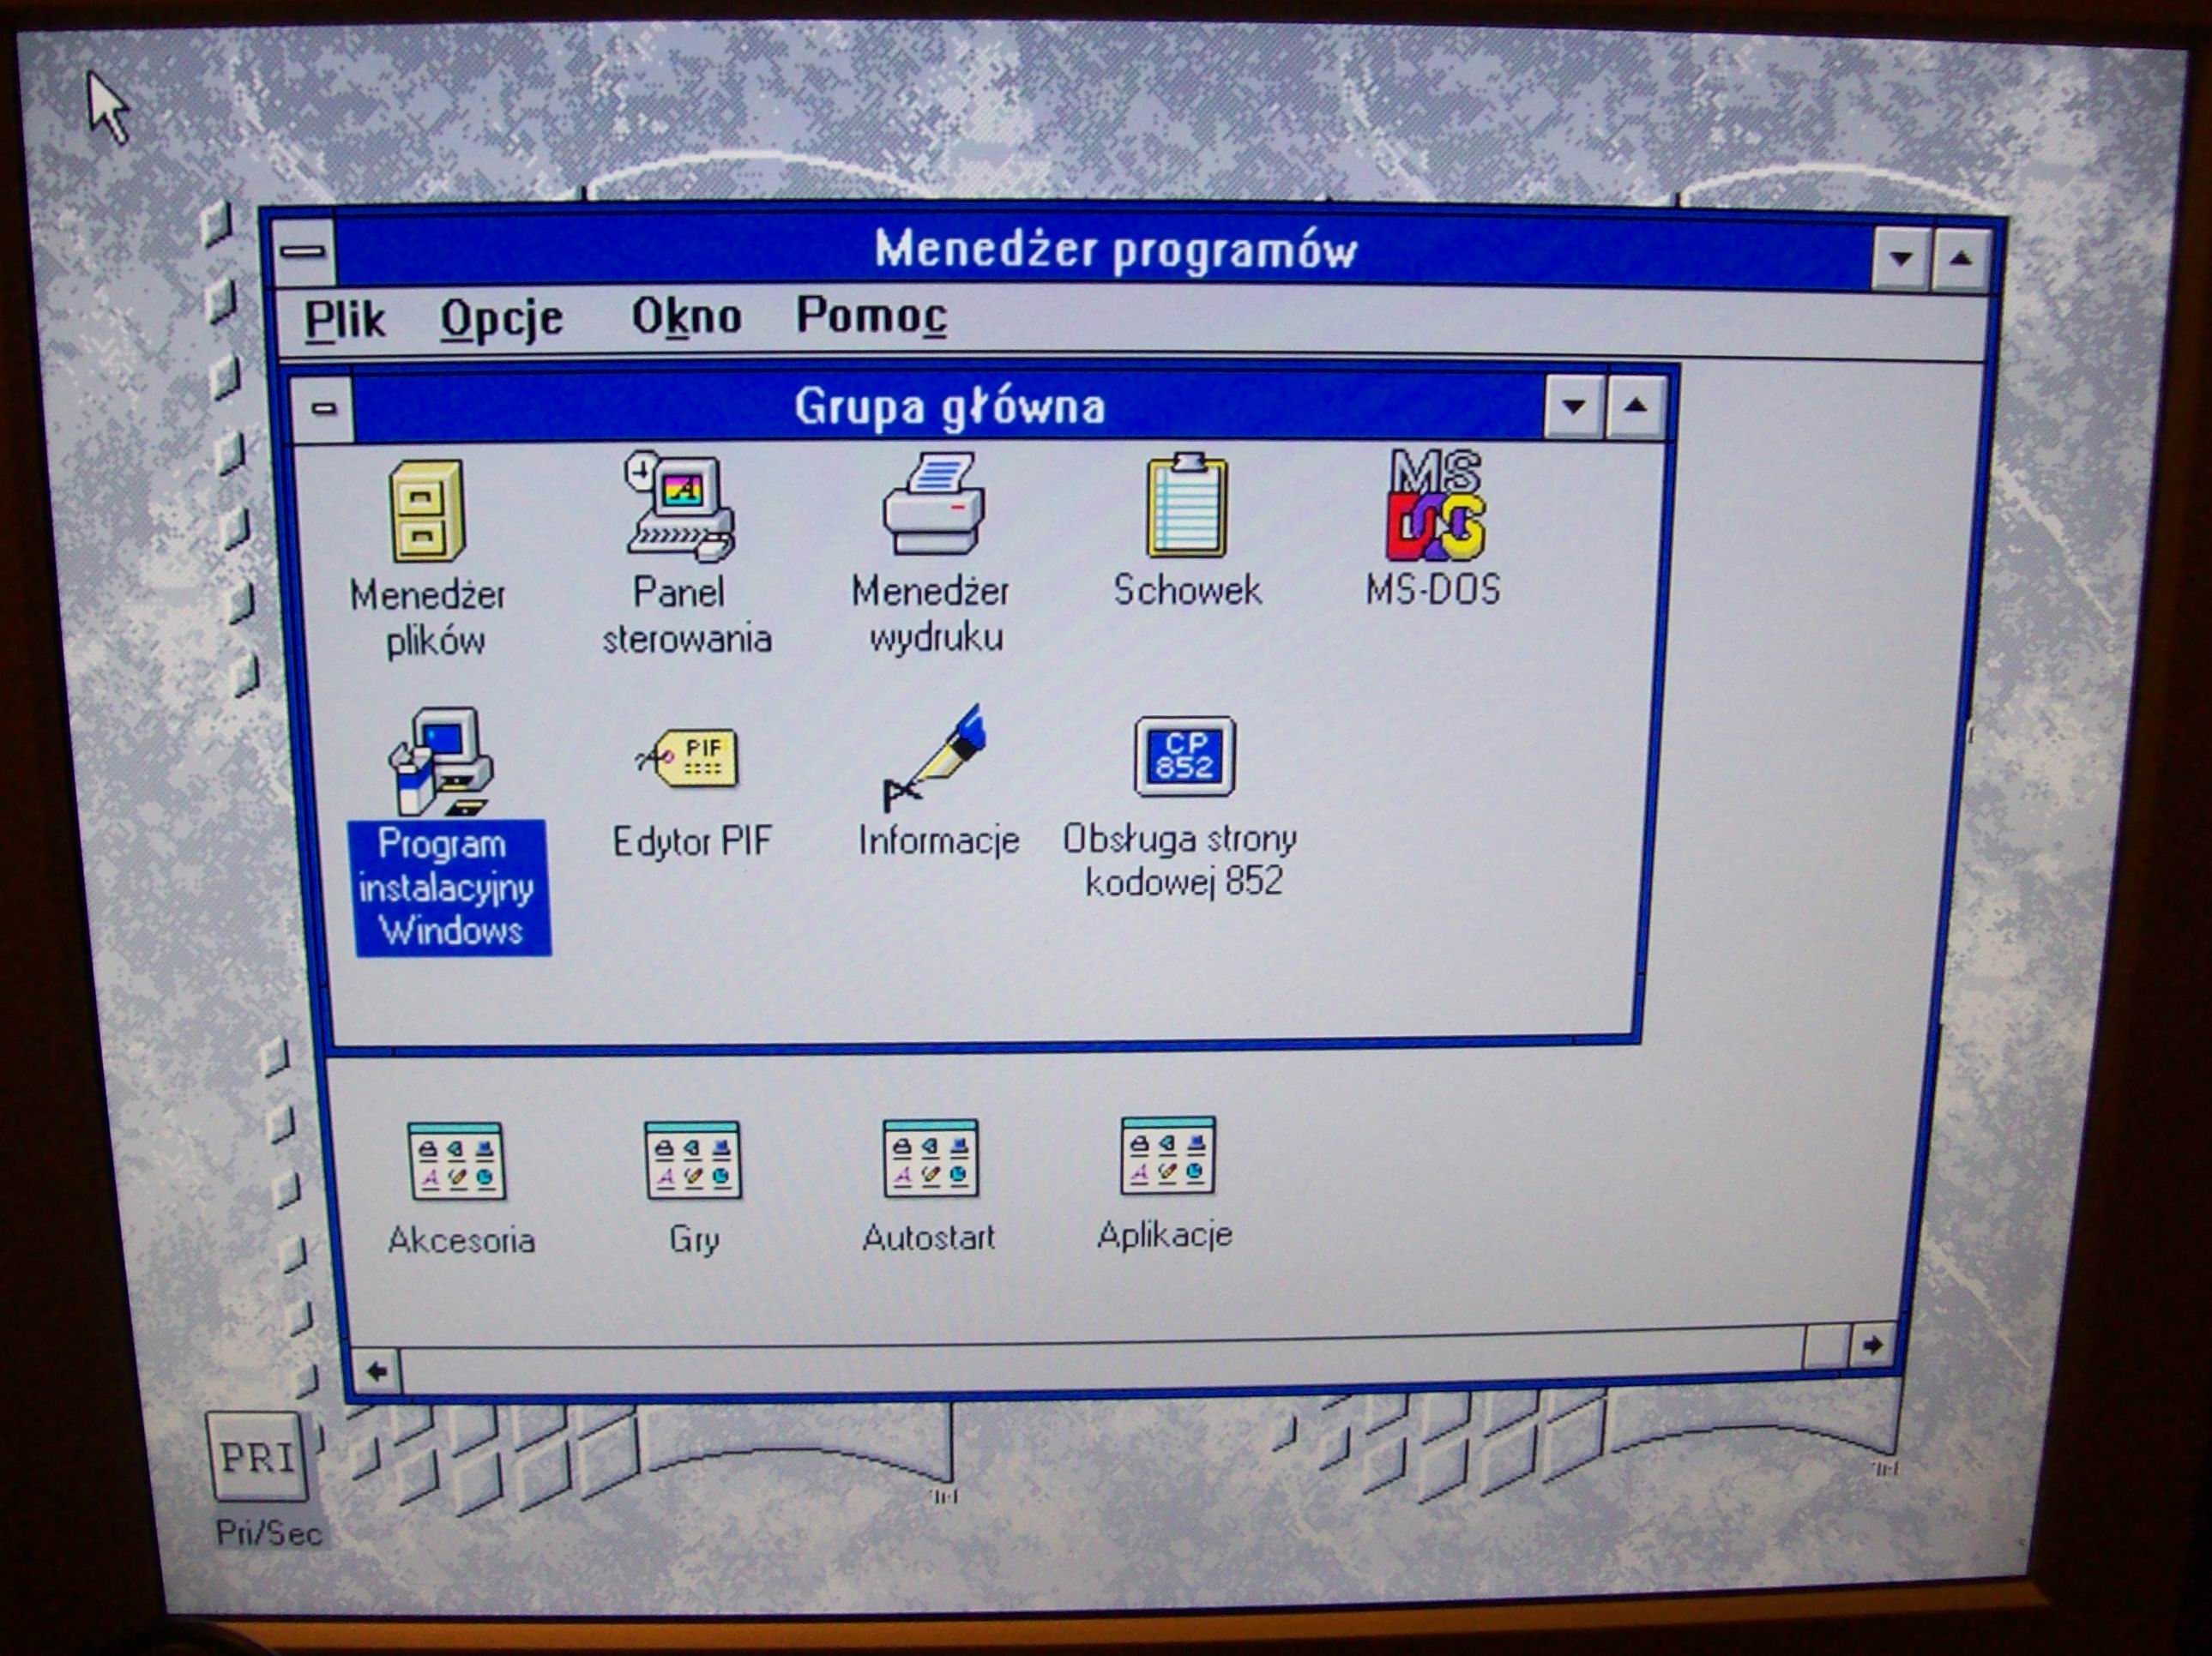Click the horizontal scrollbar track
2212x1656 pixels.
(1102, 1358)
